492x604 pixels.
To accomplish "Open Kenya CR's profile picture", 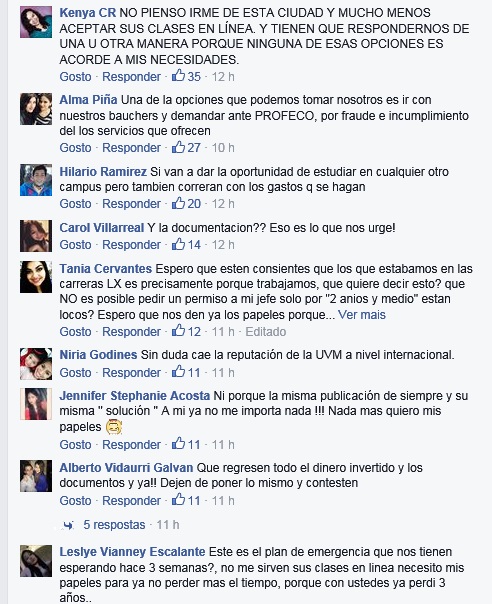I will click(x=36, y=22).
